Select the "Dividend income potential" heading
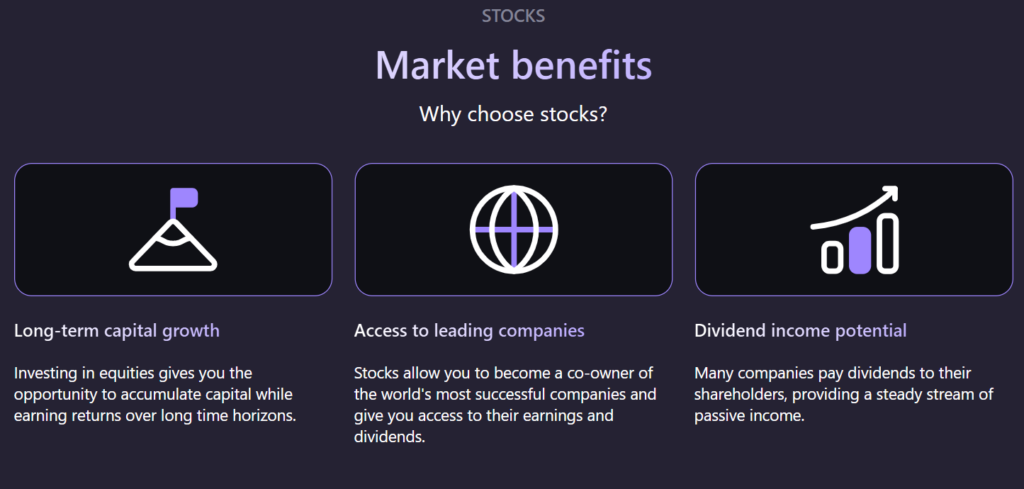This screenshot has height=489, width=1024. [x=800, y=330]
